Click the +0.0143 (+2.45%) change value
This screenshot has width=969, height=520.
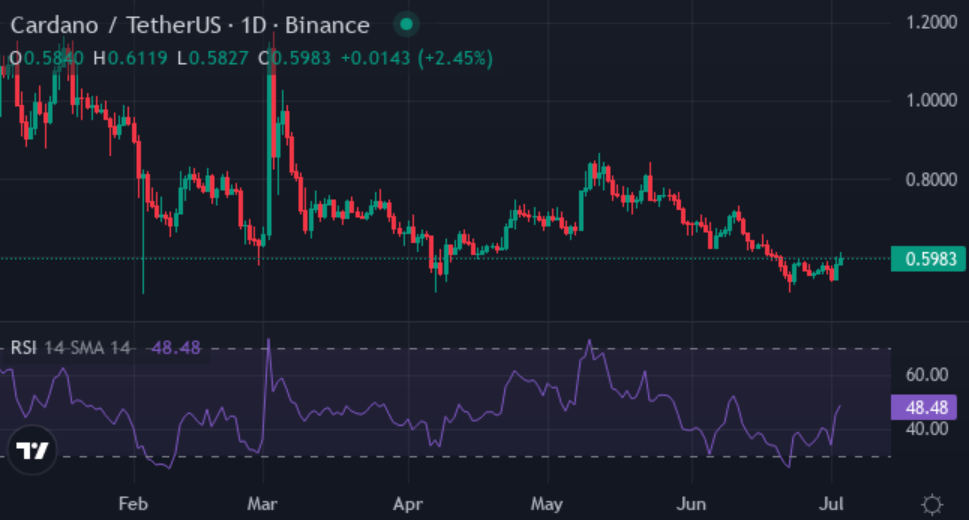pos(417,59)
